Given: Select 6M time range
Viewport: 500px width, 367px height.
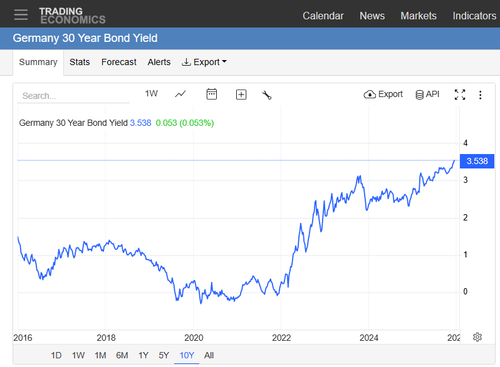Looking at the screenshot, I should tap(122, 355).
